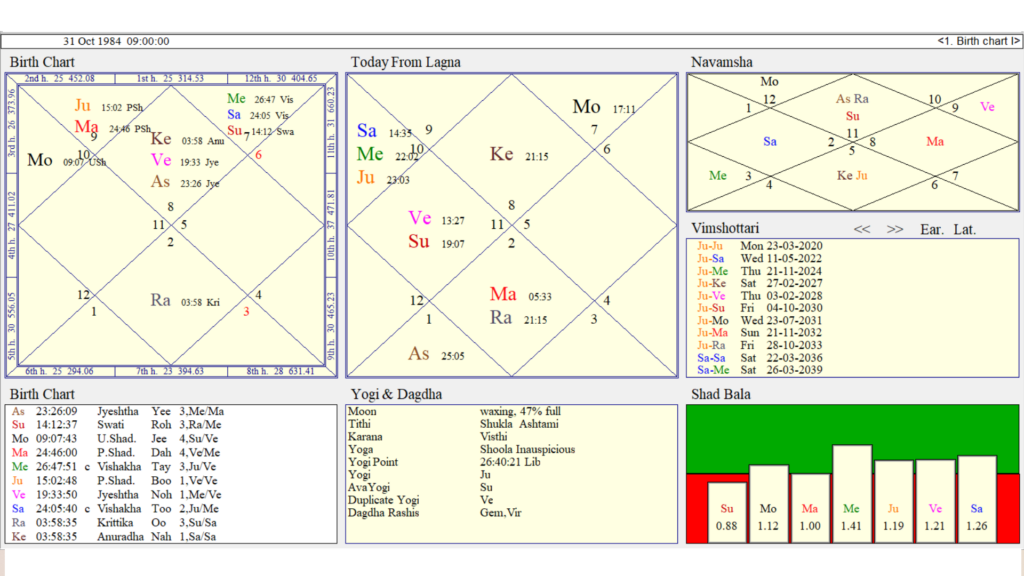Click the Tithi 'Shukla Ashtami' value

(x=519, y=424)
